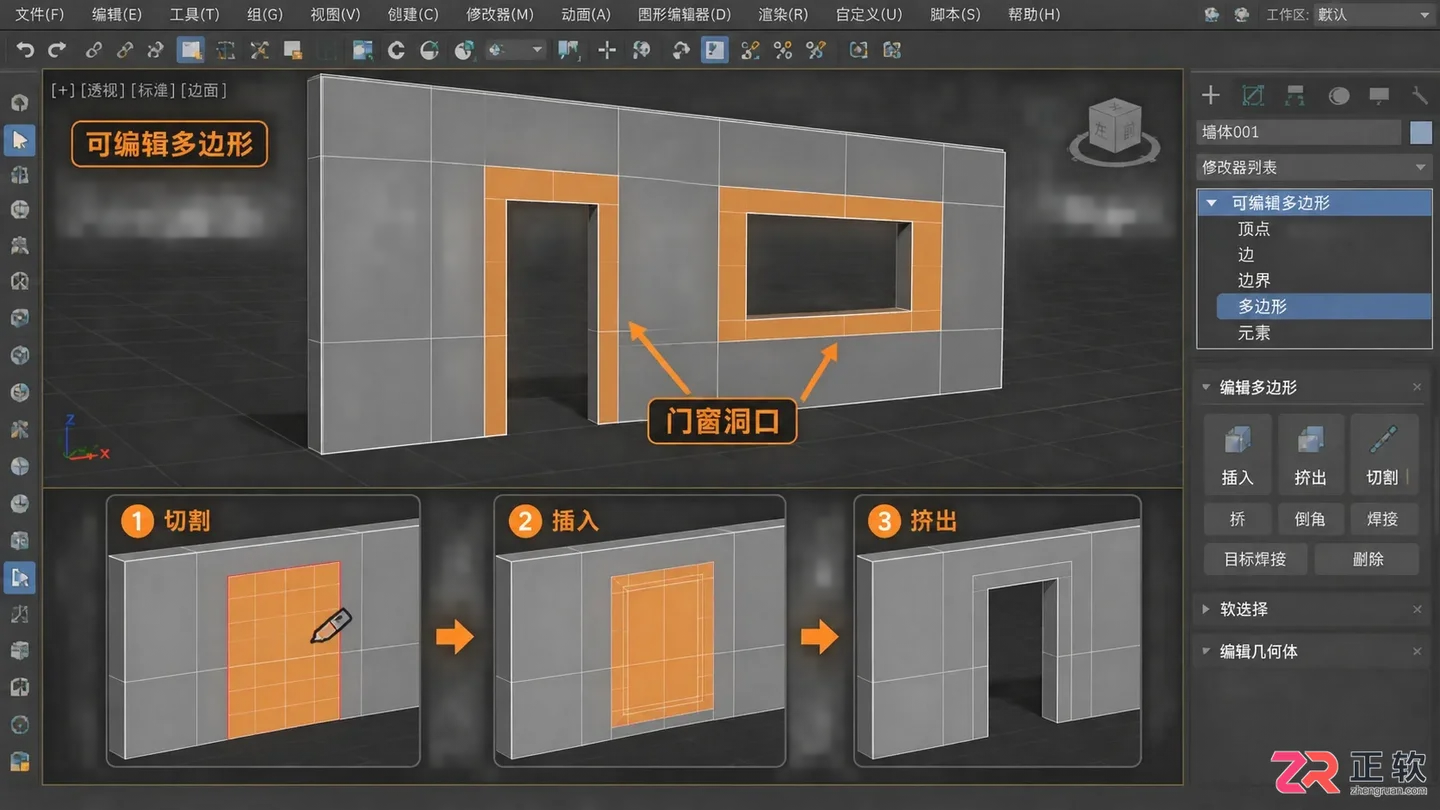Image resolution: width=1440 pixels, height=810 pixels.
Task: Open the Hierarchy tab icon
Action: click(x=1295, y=95)
